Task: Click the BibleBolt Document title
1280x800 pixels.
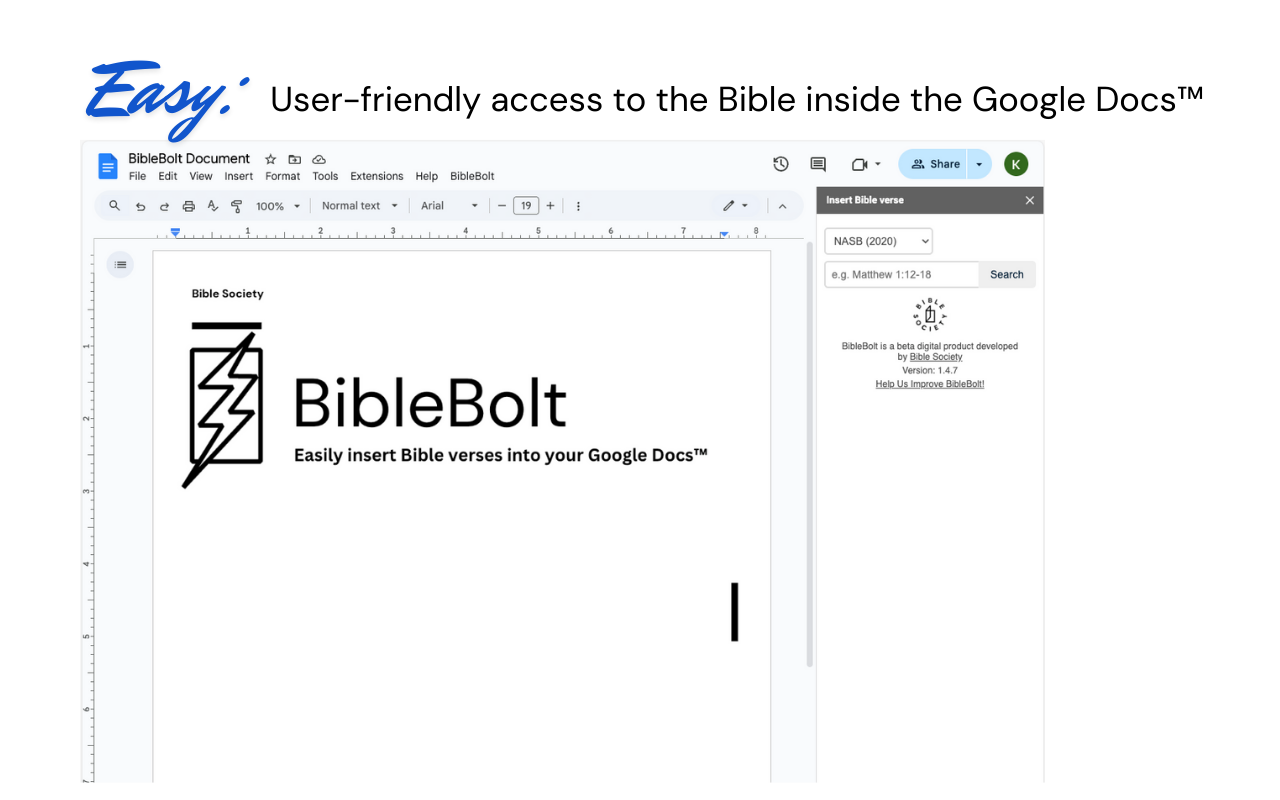Action: coord(189,159)
